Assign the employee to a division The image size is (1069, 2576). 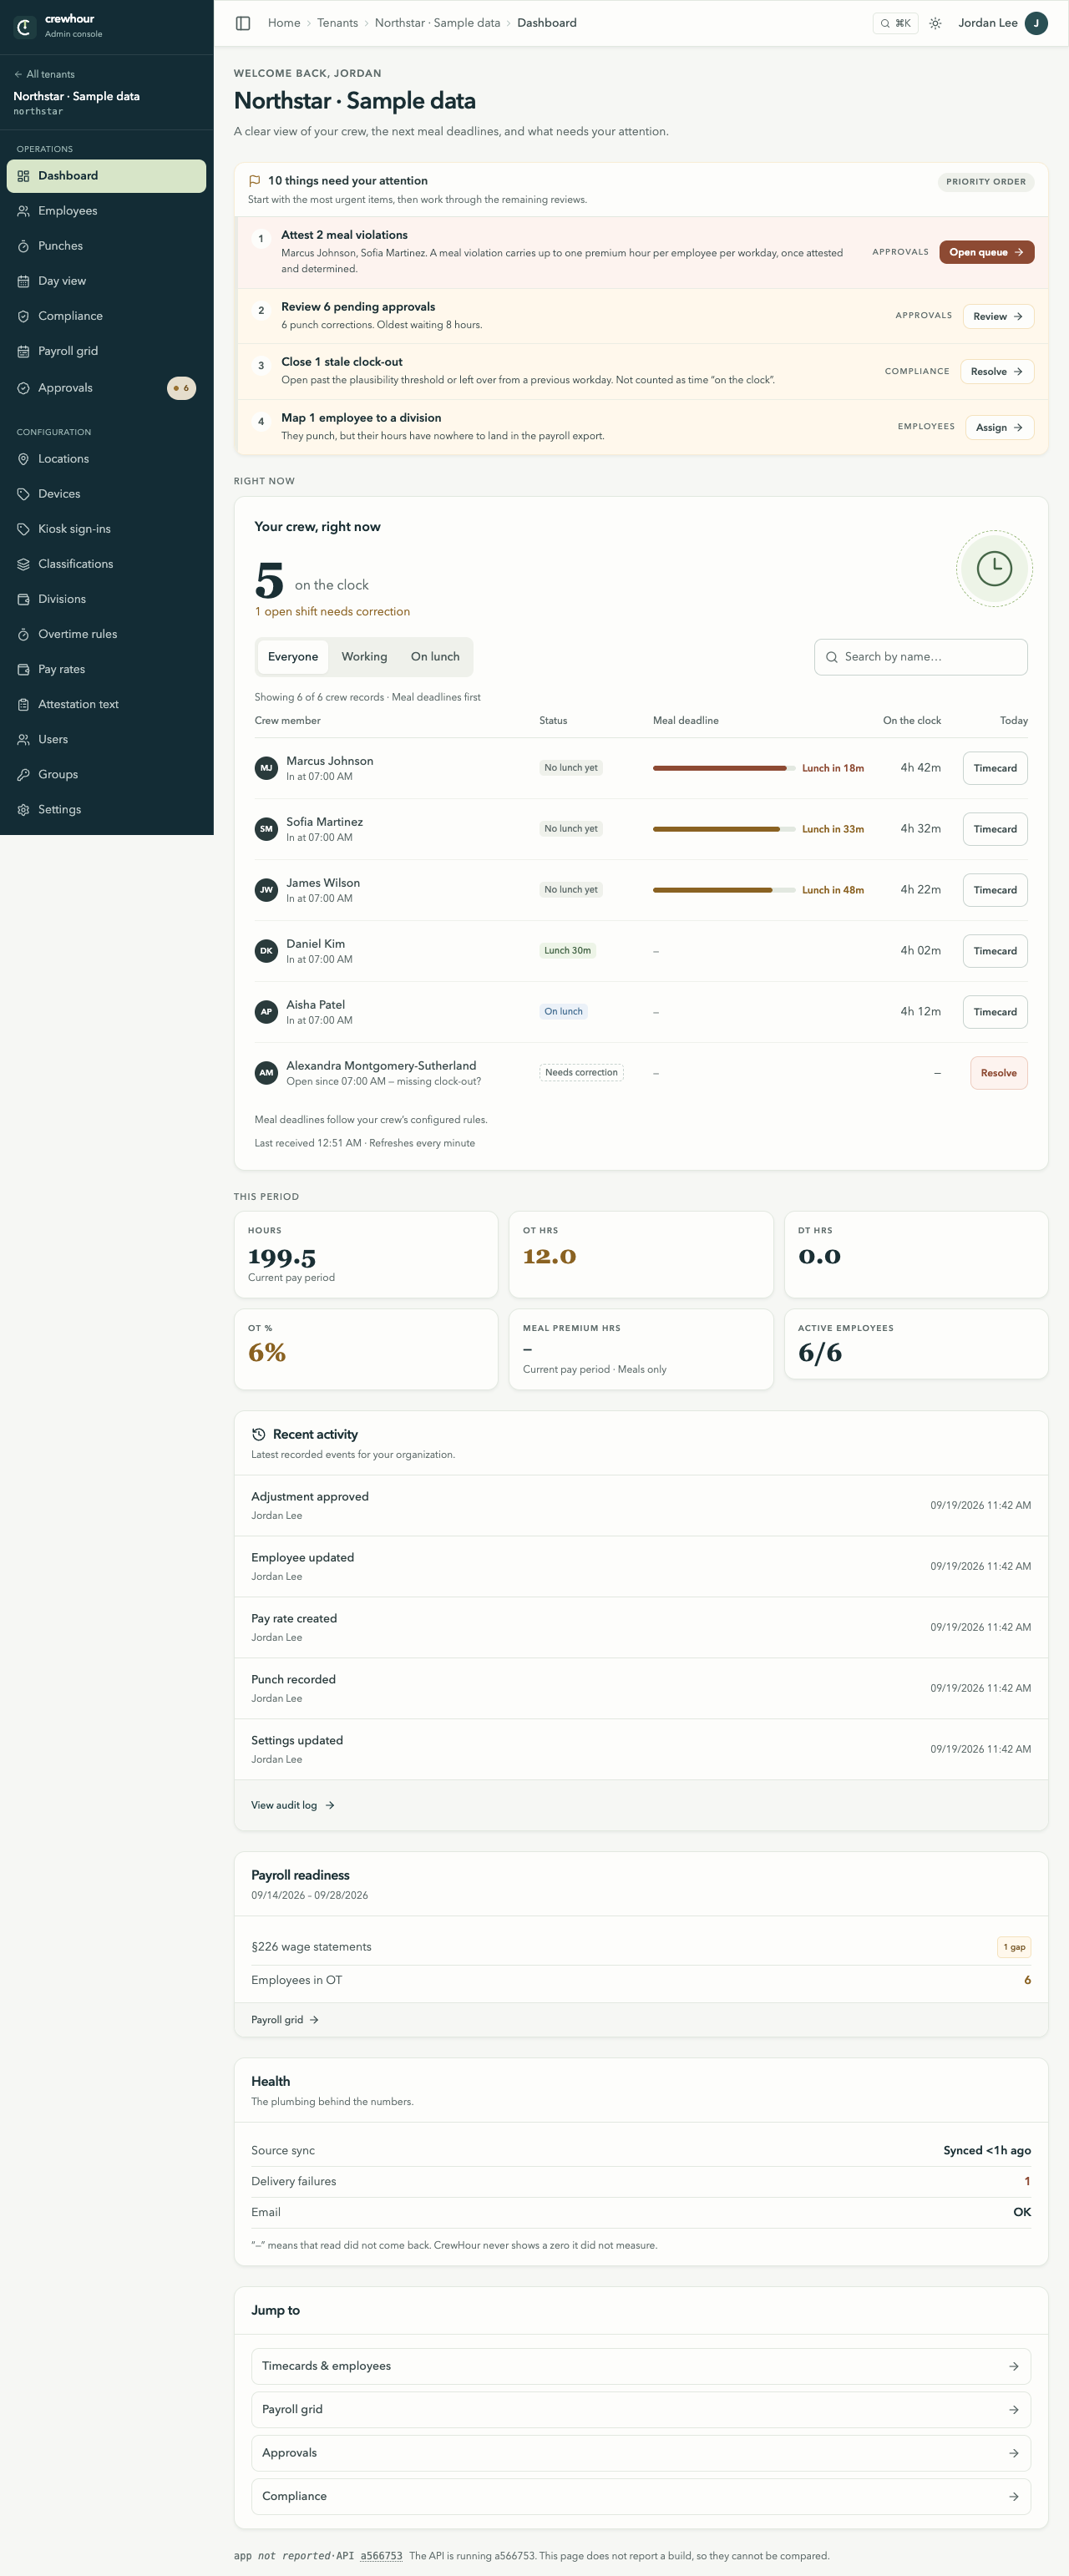(999, 427)
